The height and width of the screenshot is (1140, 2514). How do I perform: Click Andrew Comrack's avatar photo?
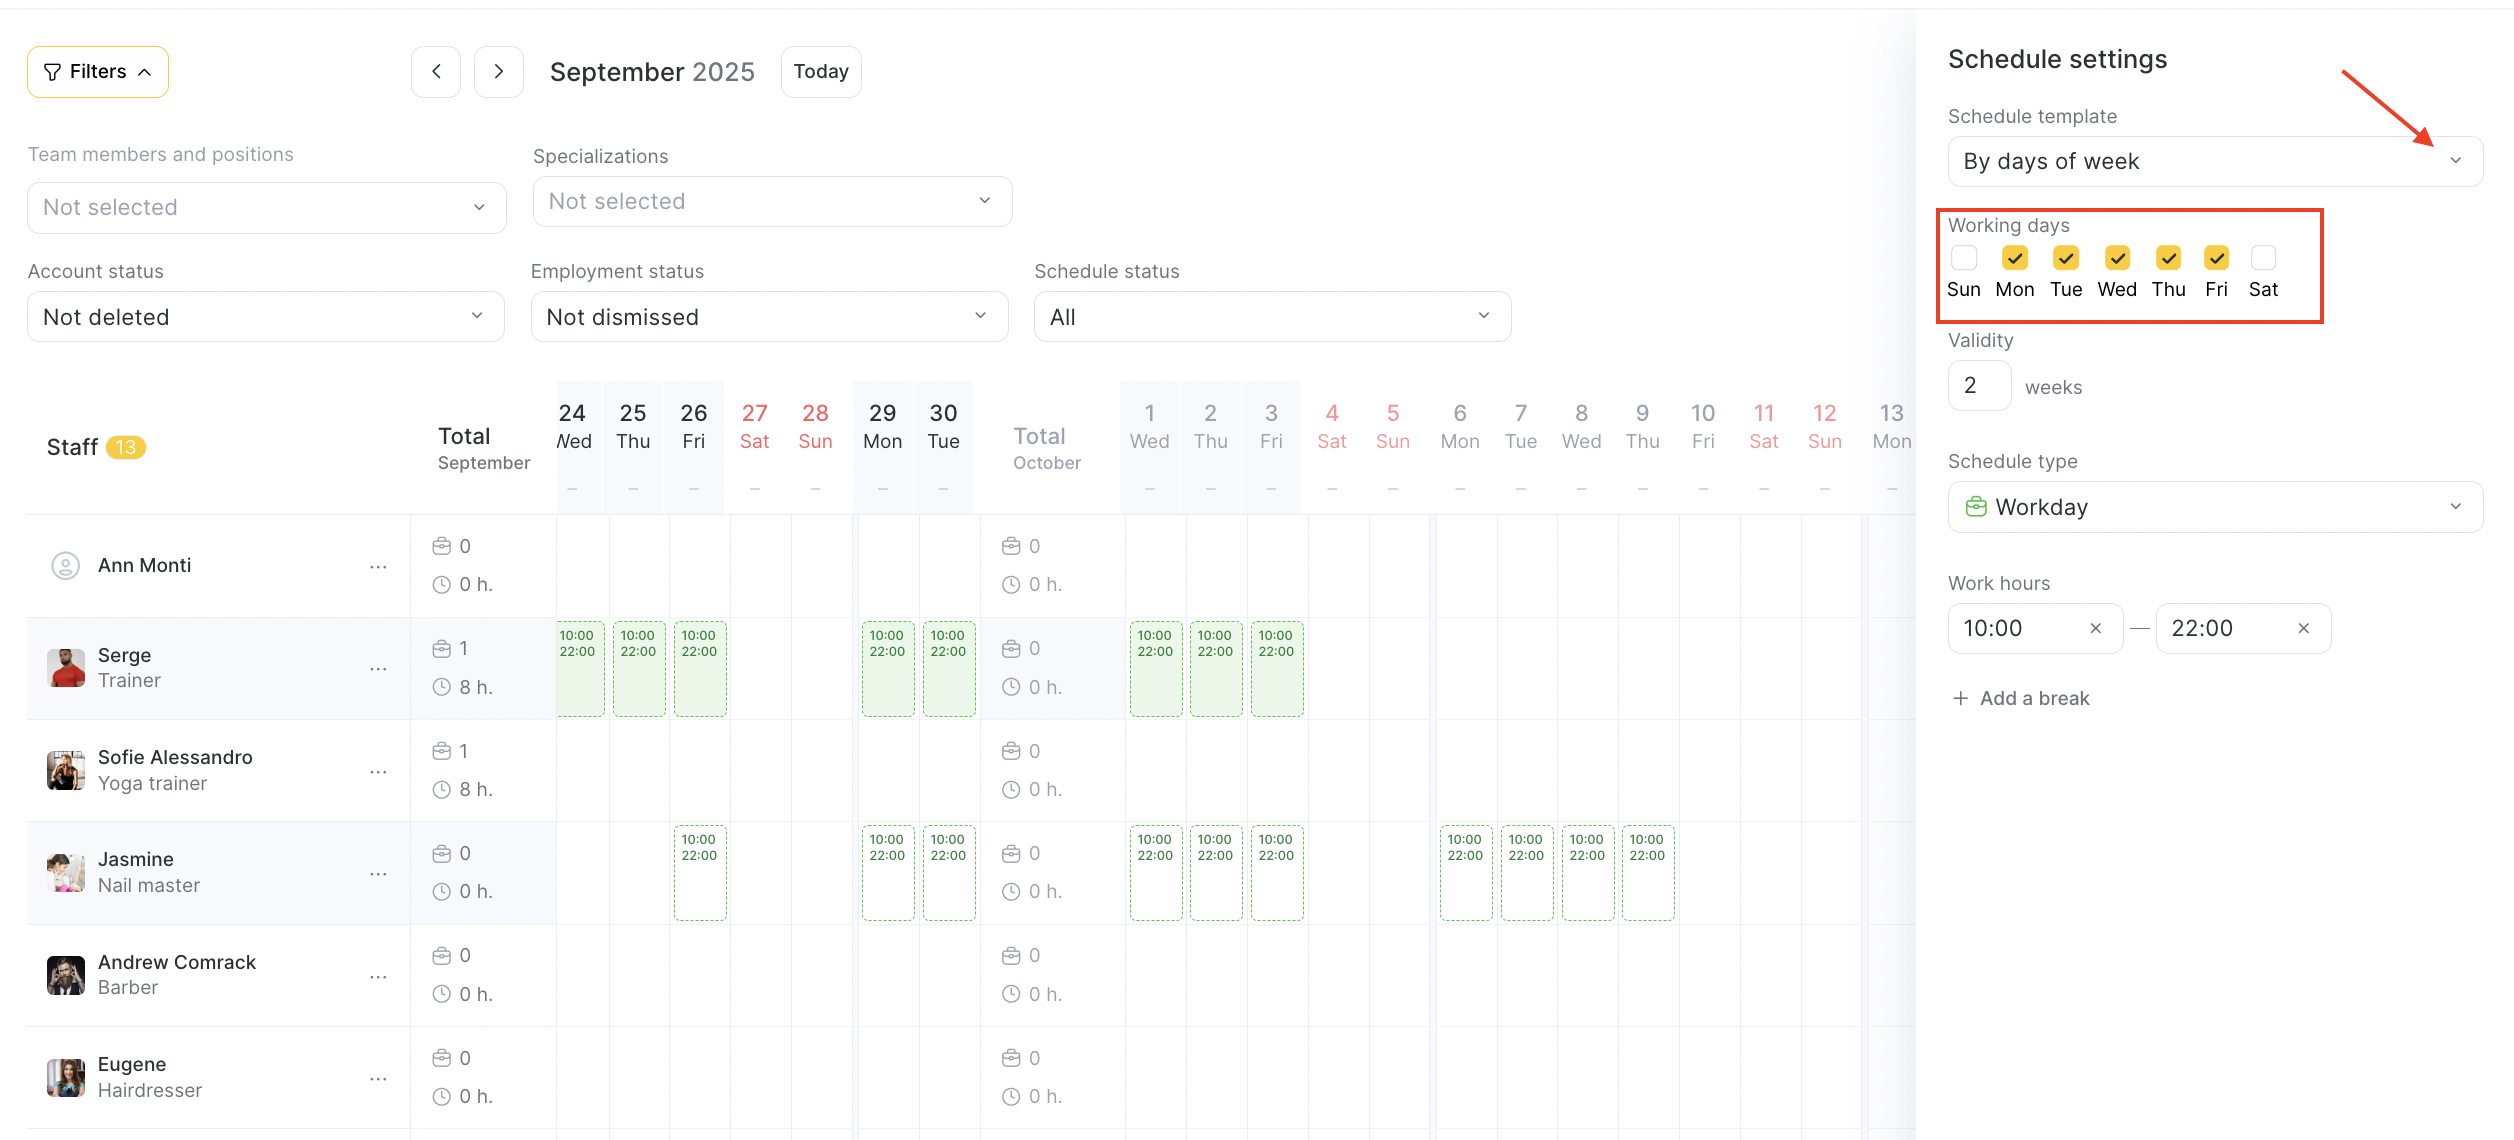pos(66,975)
